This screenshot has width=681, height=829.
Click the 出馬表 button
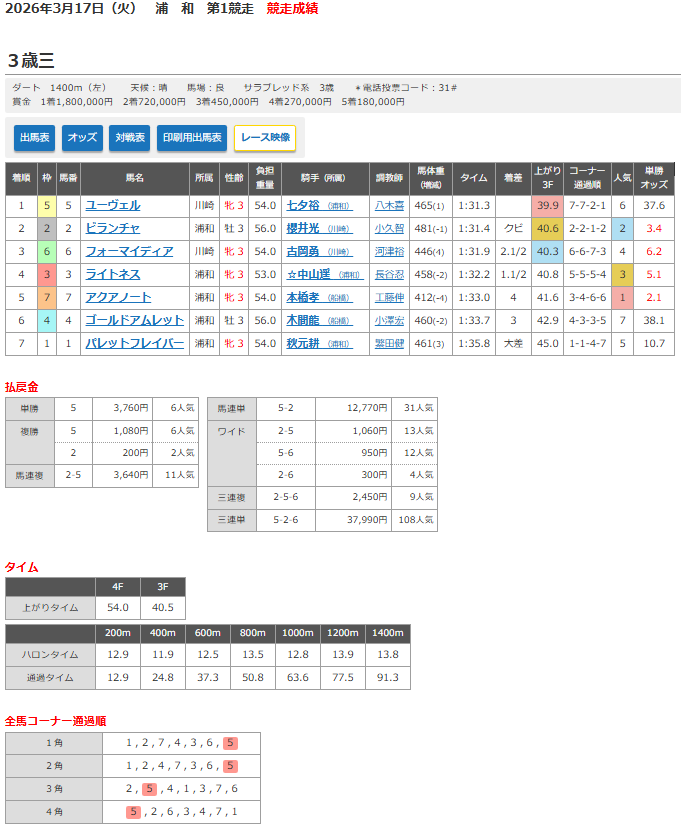35,138
